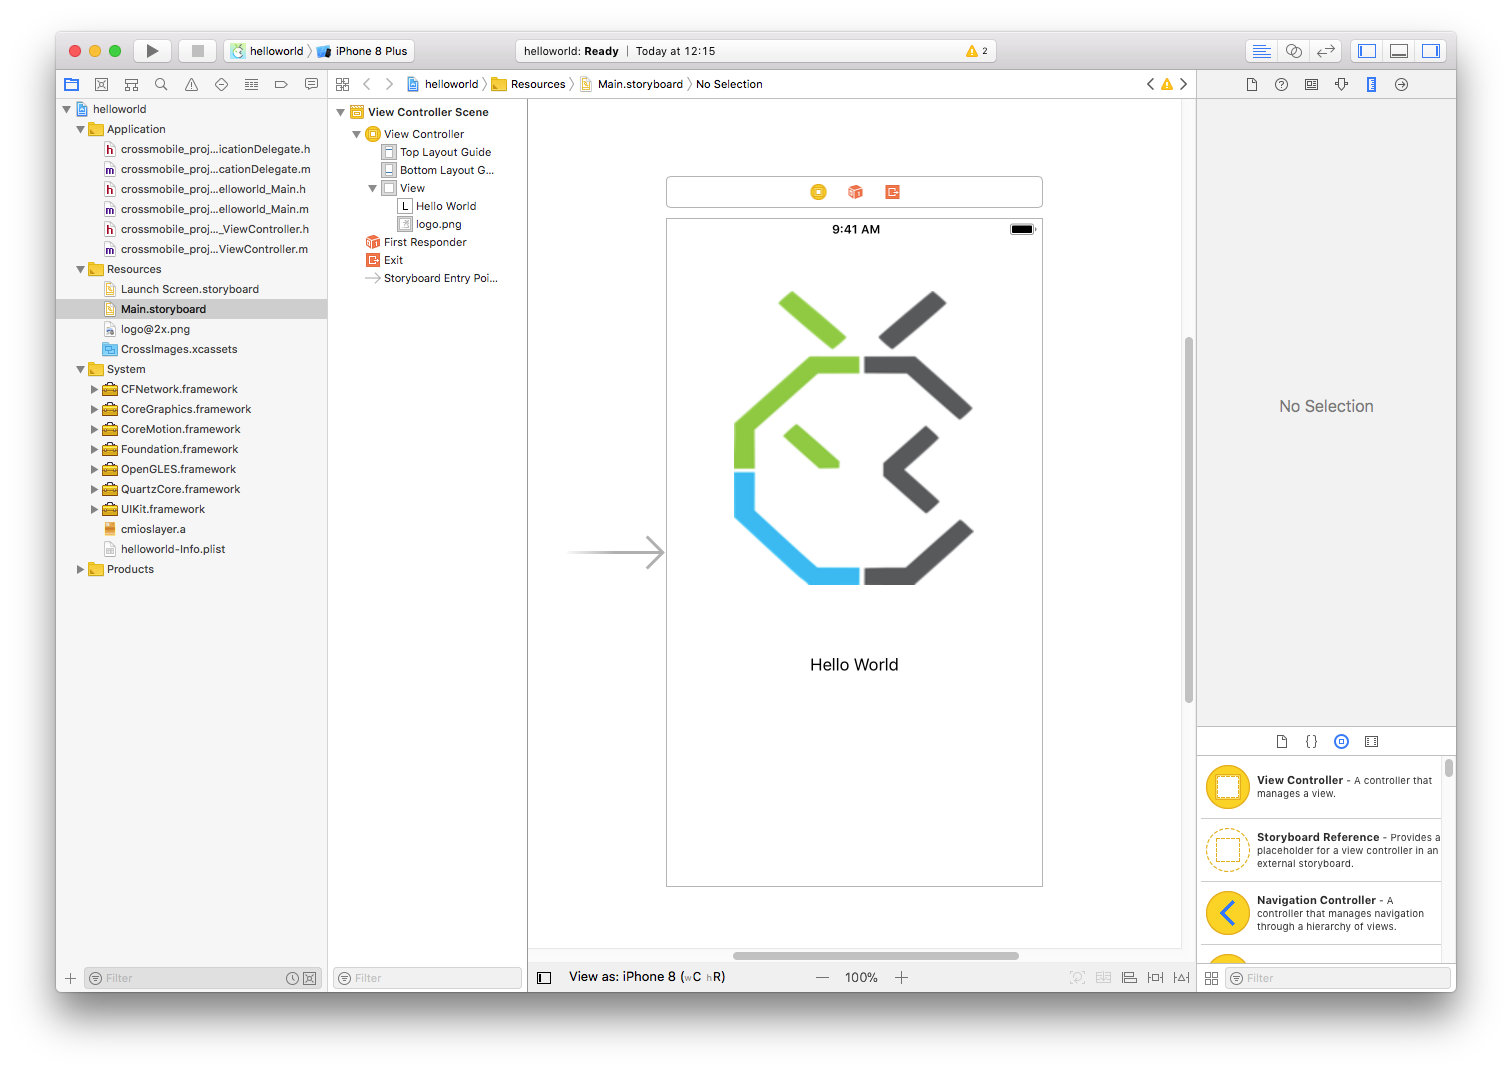Click the warnings count in activity bar
Screen dimensions: 1512x1072
coord(977,51)
